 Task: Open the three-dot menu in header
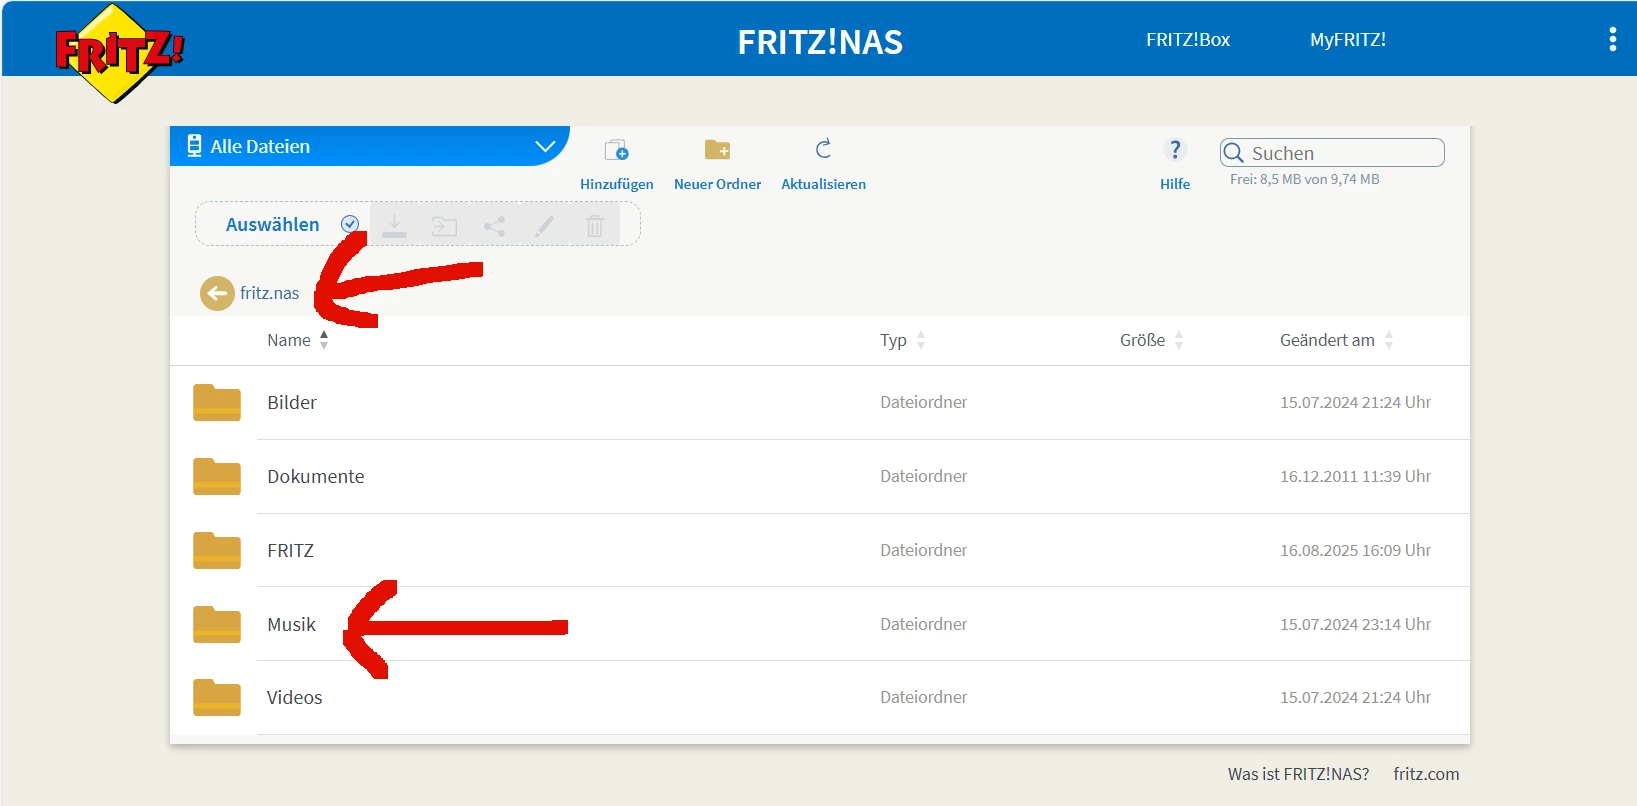[1612, 39]
